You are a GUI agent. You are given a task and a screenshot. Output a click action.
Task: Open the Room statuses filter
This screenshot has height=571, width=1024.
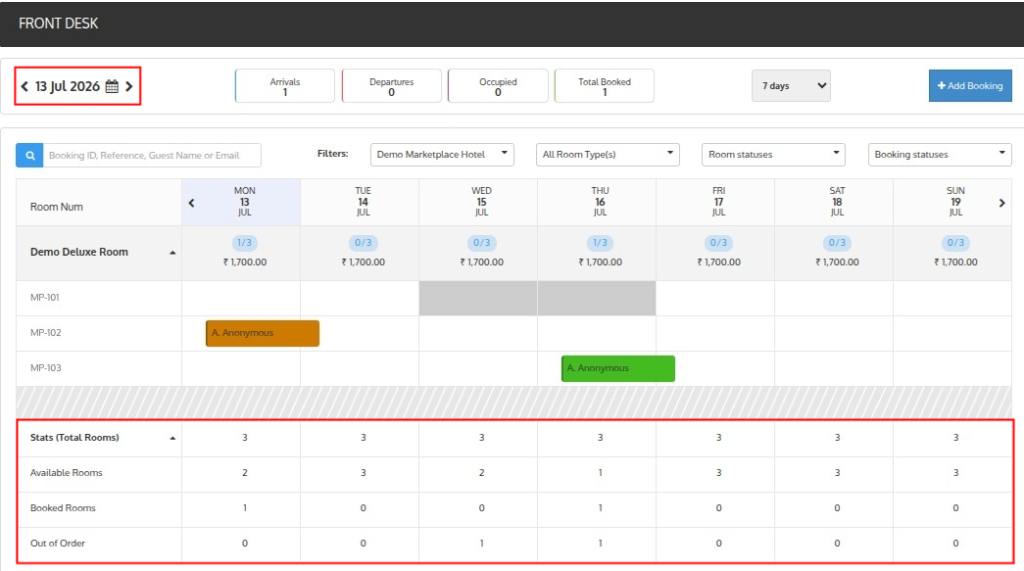(774, 155)
